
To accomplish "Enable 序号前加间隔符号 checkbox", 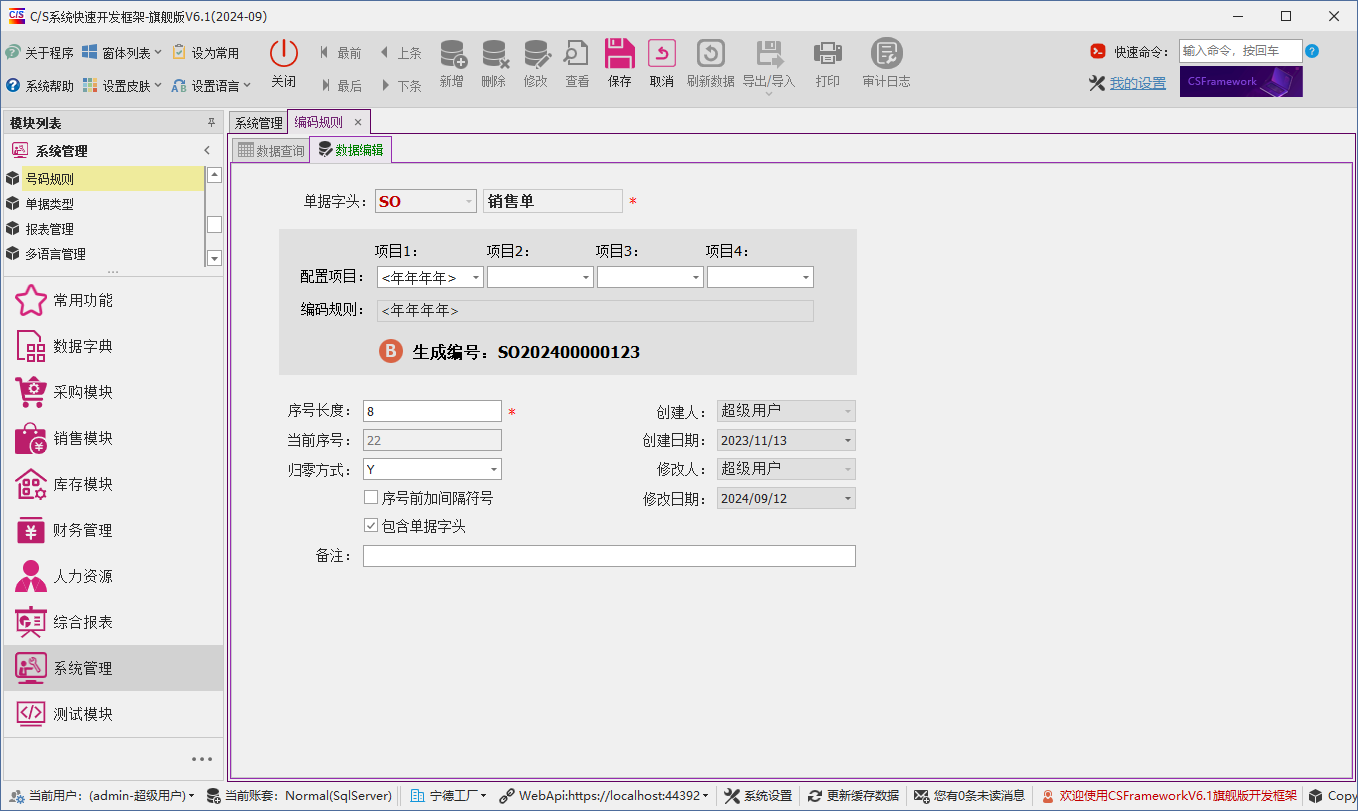I will [371, 497].
